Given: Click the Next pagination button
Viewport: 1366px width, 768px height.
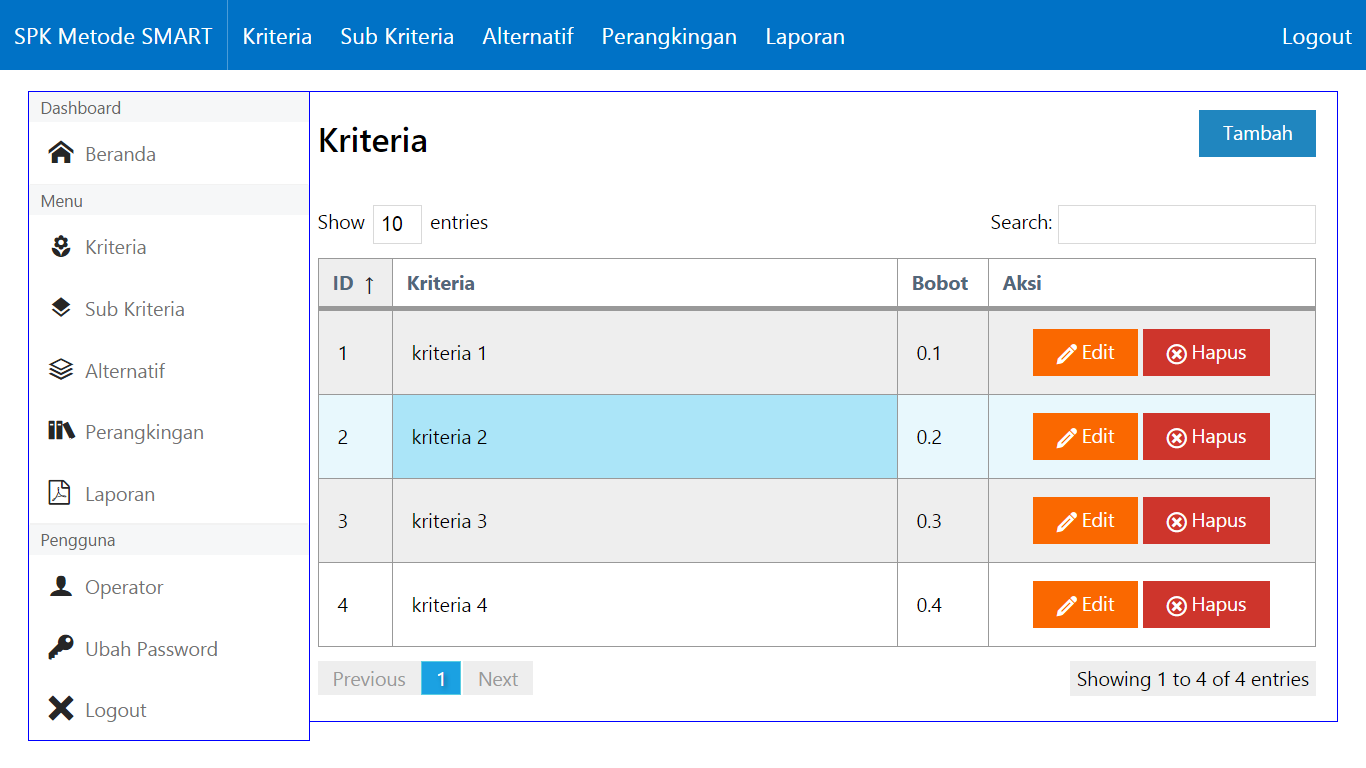Looking at the screenshot, I should pyautogui.click(x=498, y=678).
